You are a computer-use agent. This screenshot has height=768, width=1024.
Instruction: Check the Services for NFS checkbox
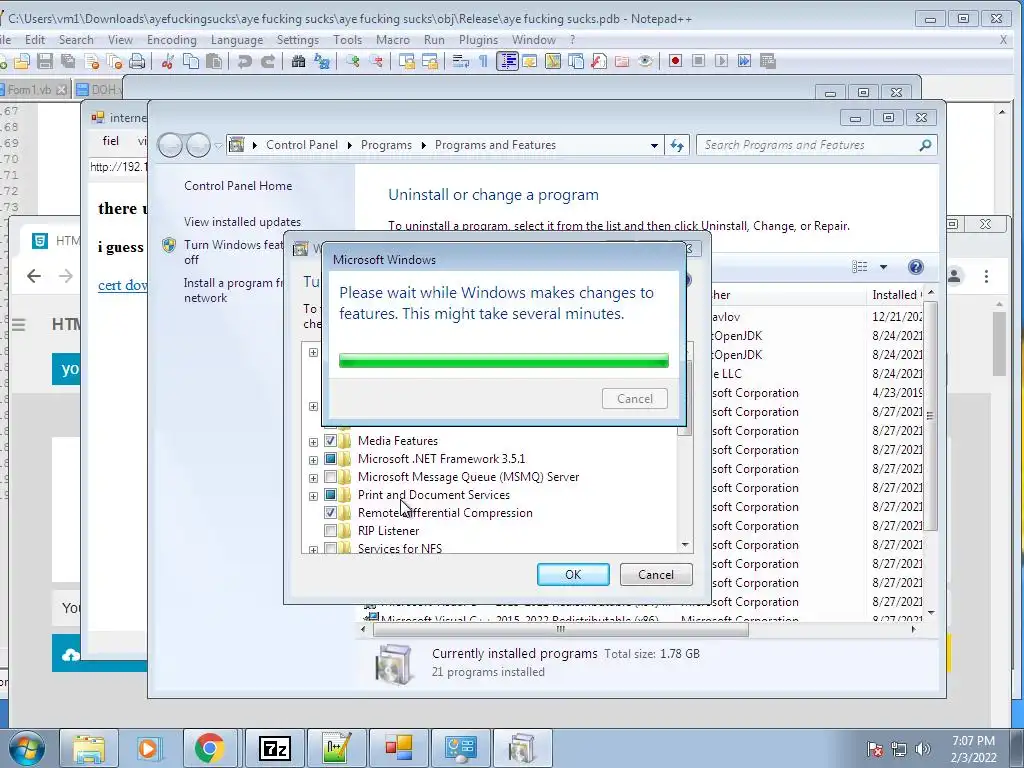(x=330, y=548)
